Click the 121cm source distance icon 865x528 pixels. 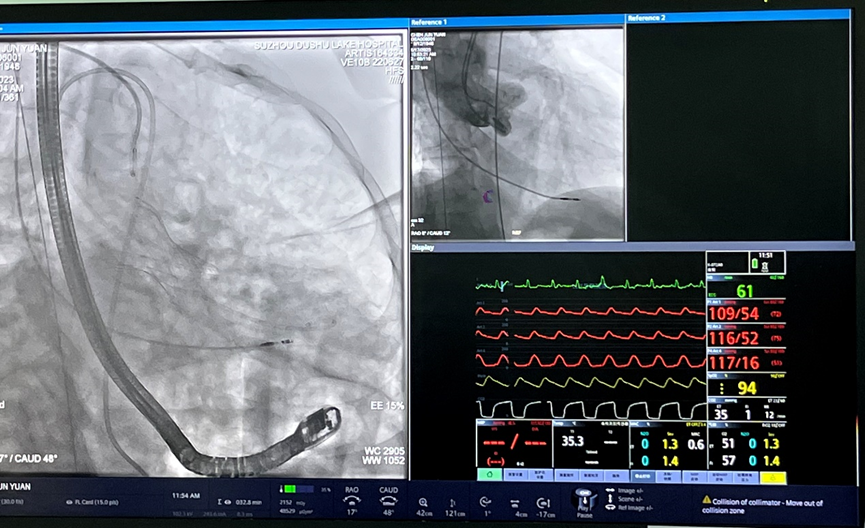coord(452,502)
